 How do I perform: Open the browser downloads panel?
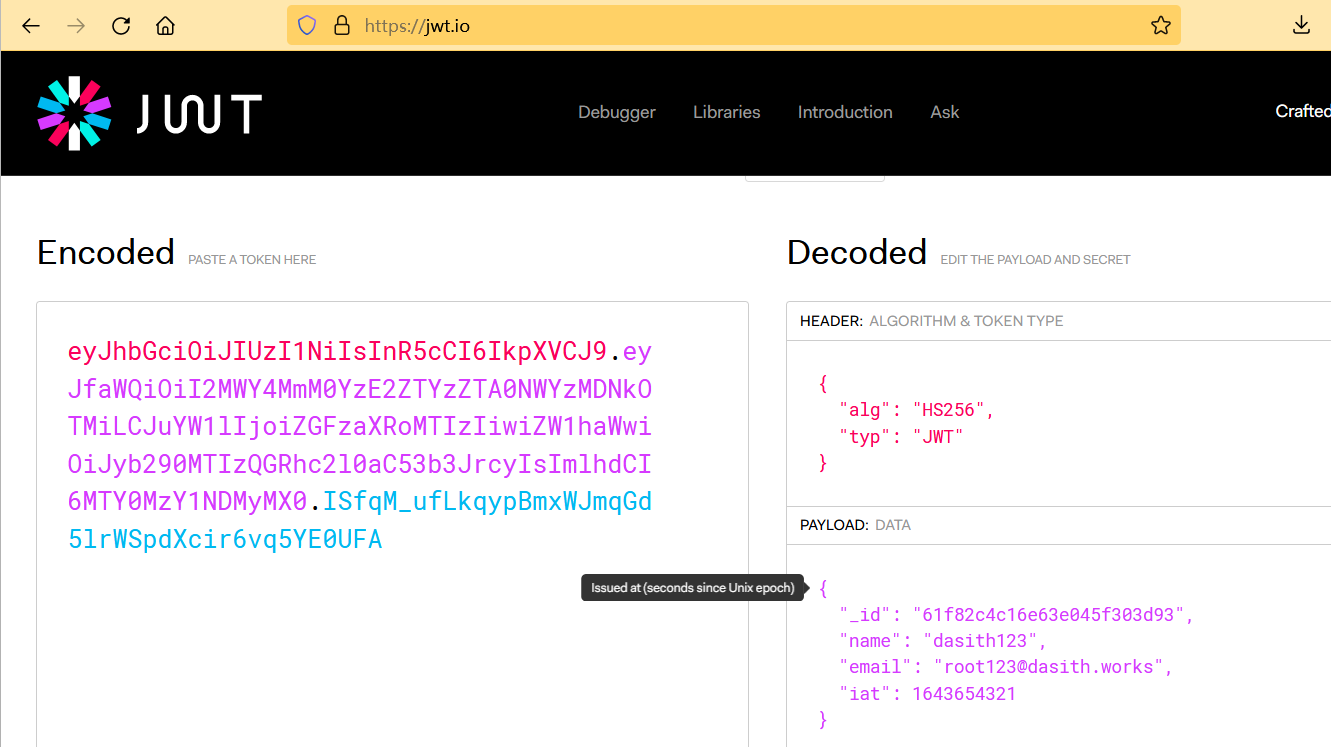coord(1301,26)
